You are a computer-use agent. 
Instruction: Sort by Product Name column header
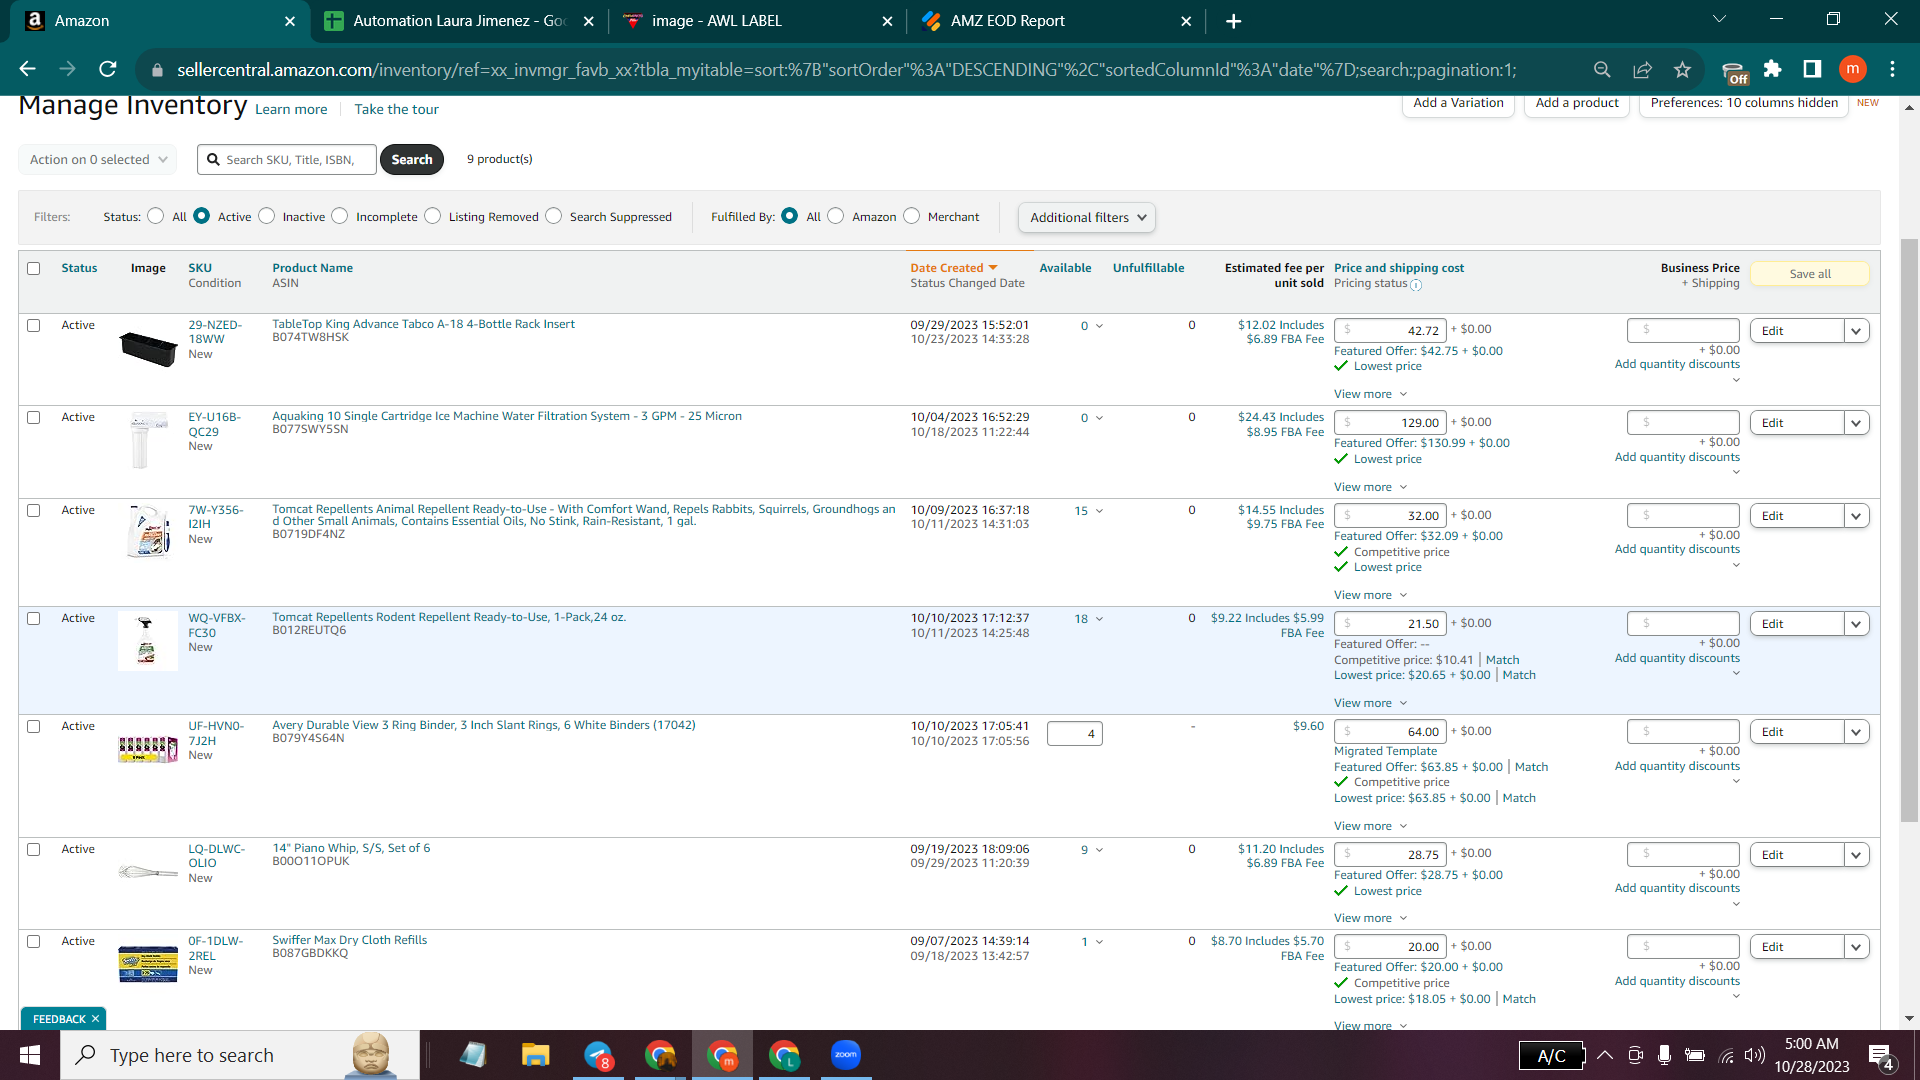(x=313, y=268)
